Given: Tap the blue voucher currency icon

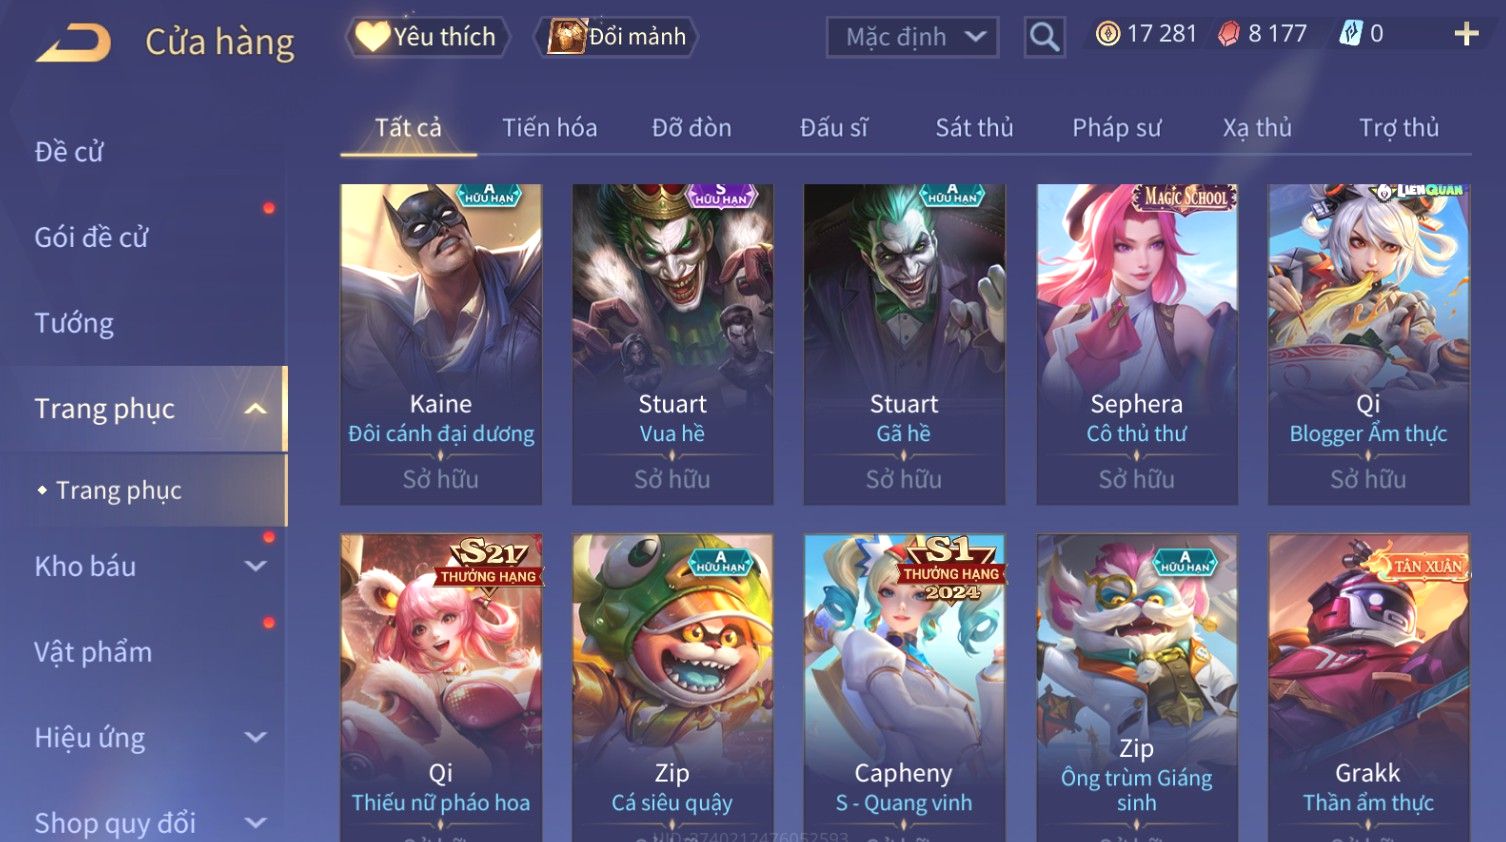Looking at the screenshot, I should pos(1351,34).
